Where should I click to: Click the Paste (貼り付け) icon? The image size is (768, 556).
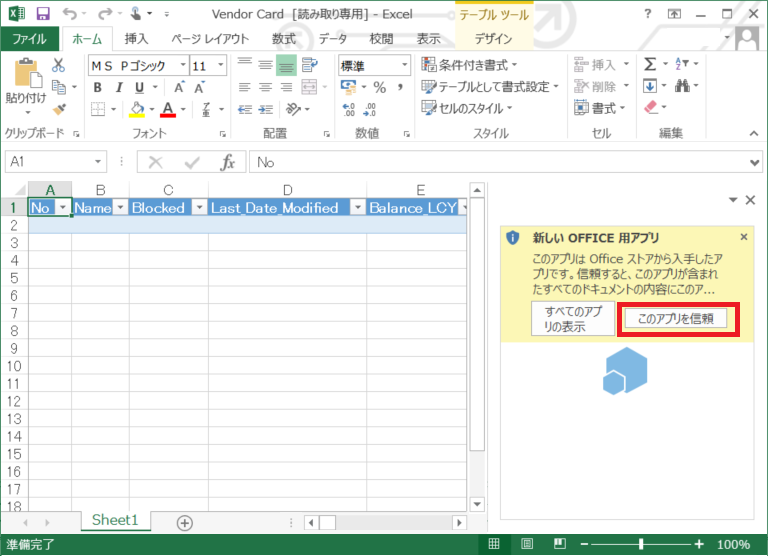tap(27, 73)
